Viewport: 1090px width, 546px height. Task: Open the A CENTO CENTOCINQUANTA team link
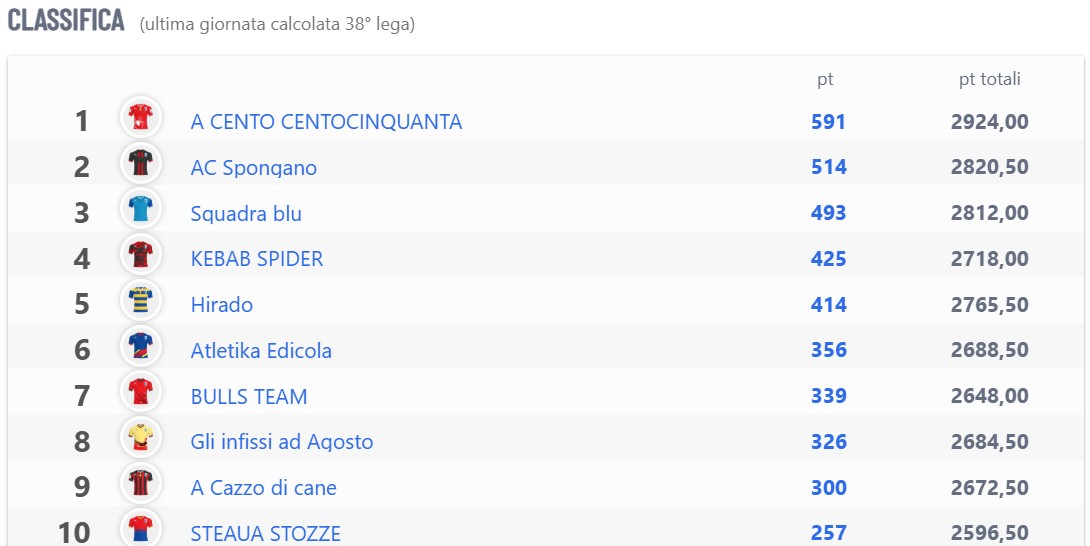(x=326, y=122)
